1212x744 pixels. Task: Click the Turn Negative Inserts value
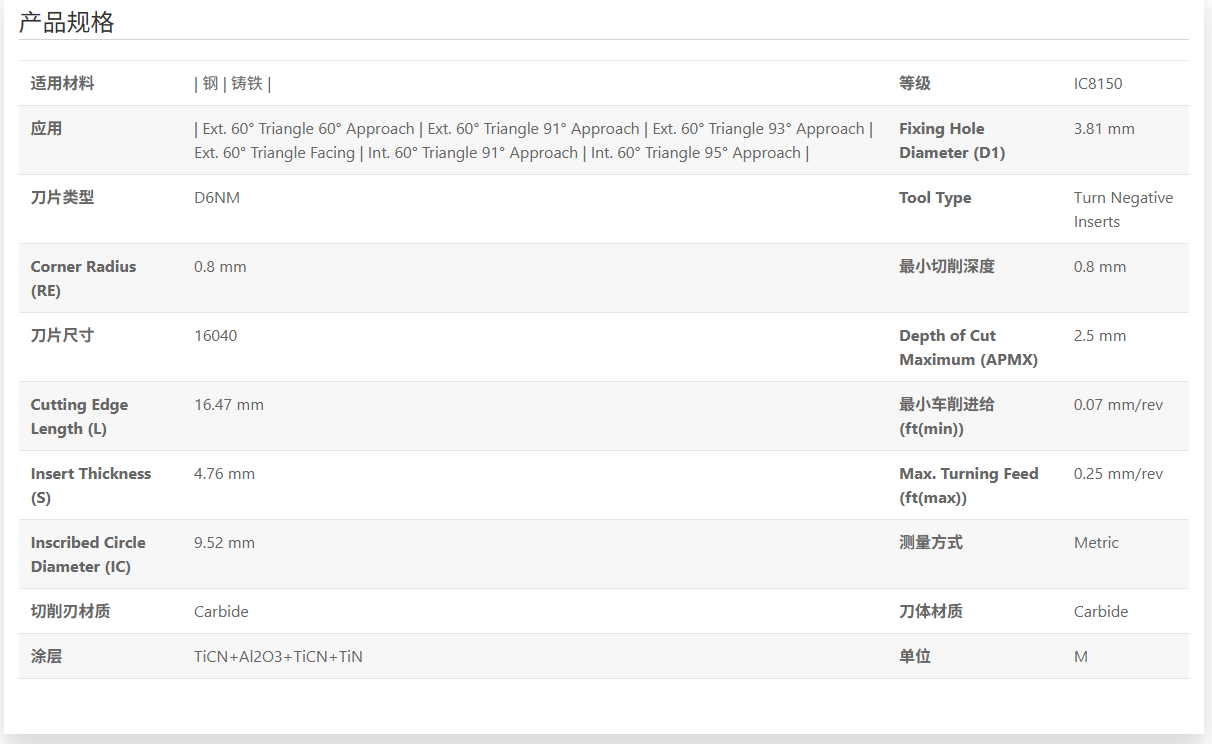[1122, 210]
